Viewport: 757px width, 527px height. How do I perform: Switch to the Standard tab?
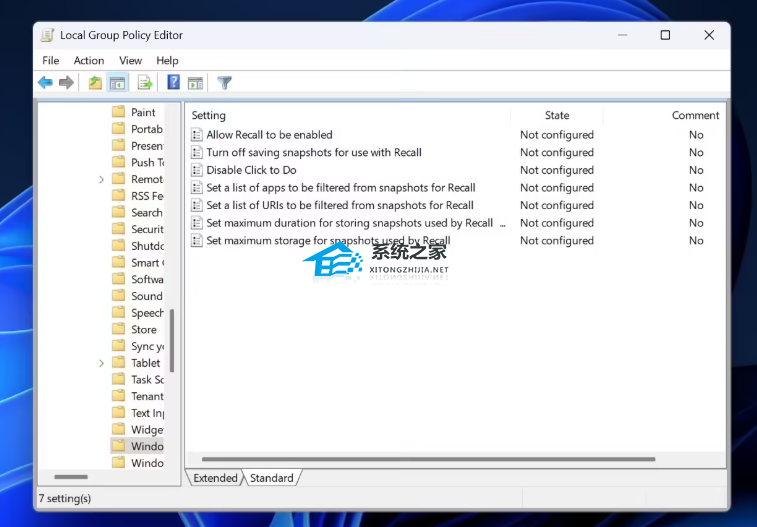coord(272,478)
